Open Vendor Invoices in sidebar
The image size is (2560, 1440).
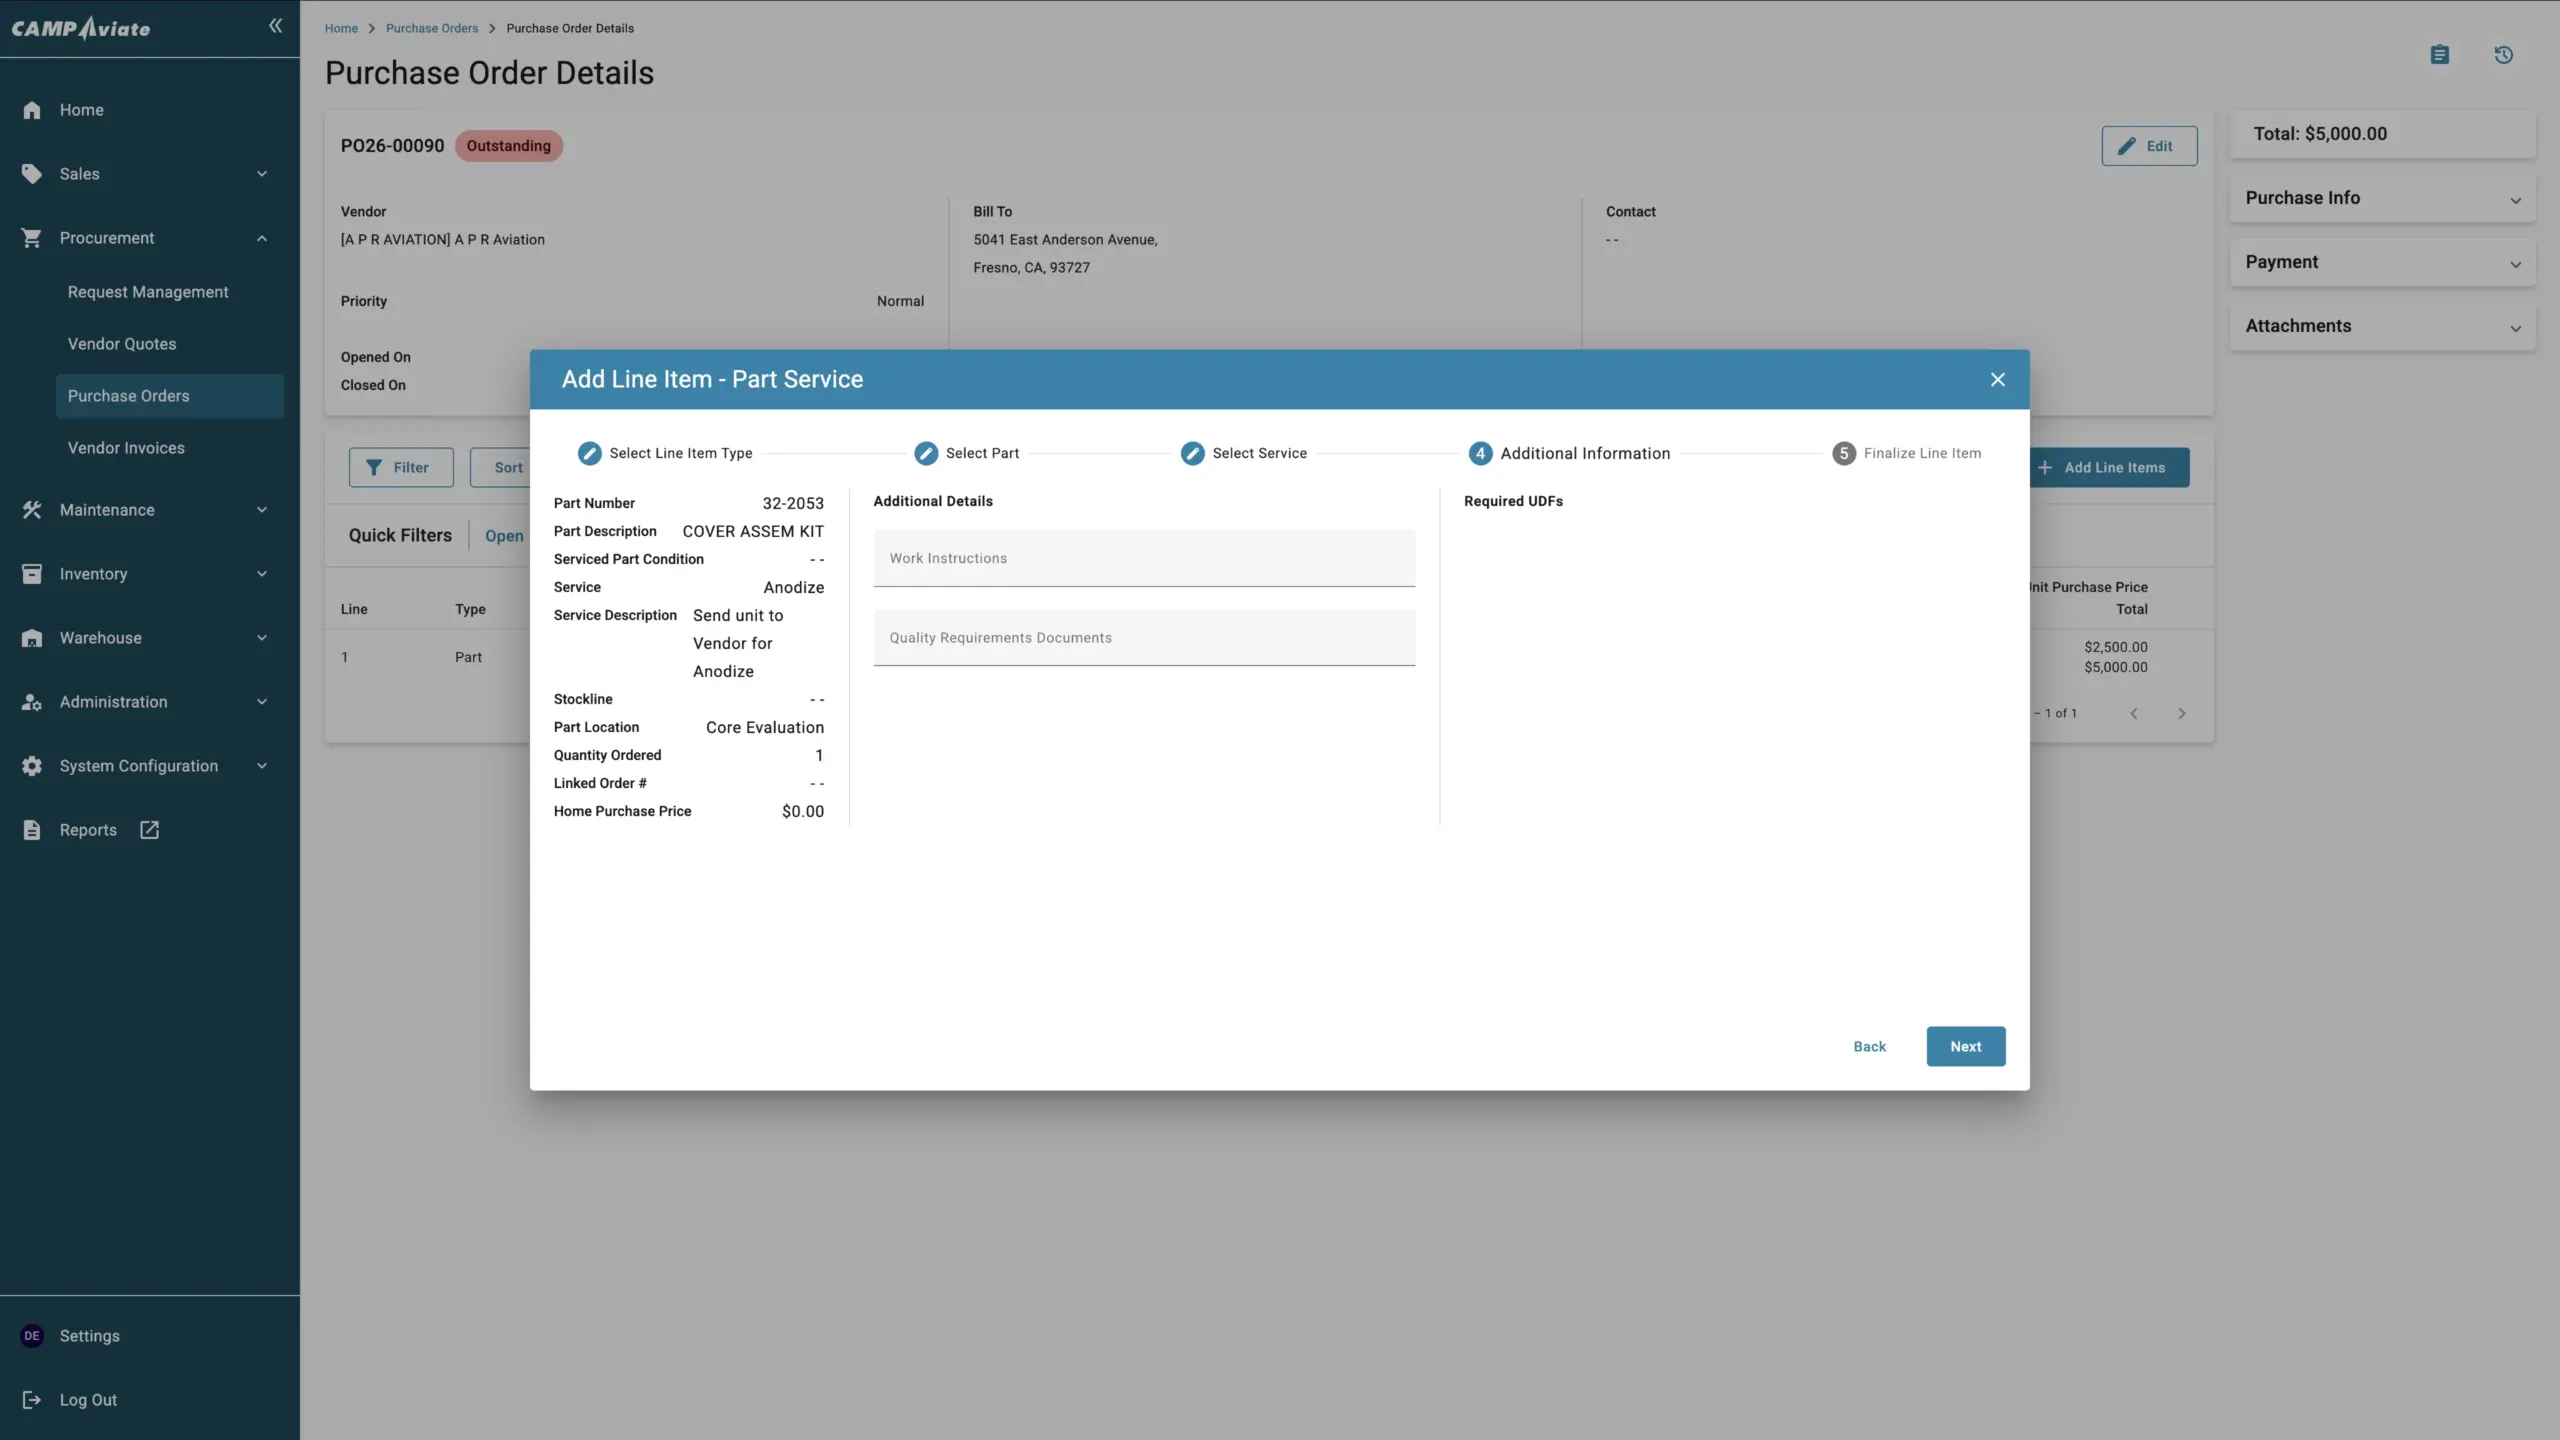126,448
